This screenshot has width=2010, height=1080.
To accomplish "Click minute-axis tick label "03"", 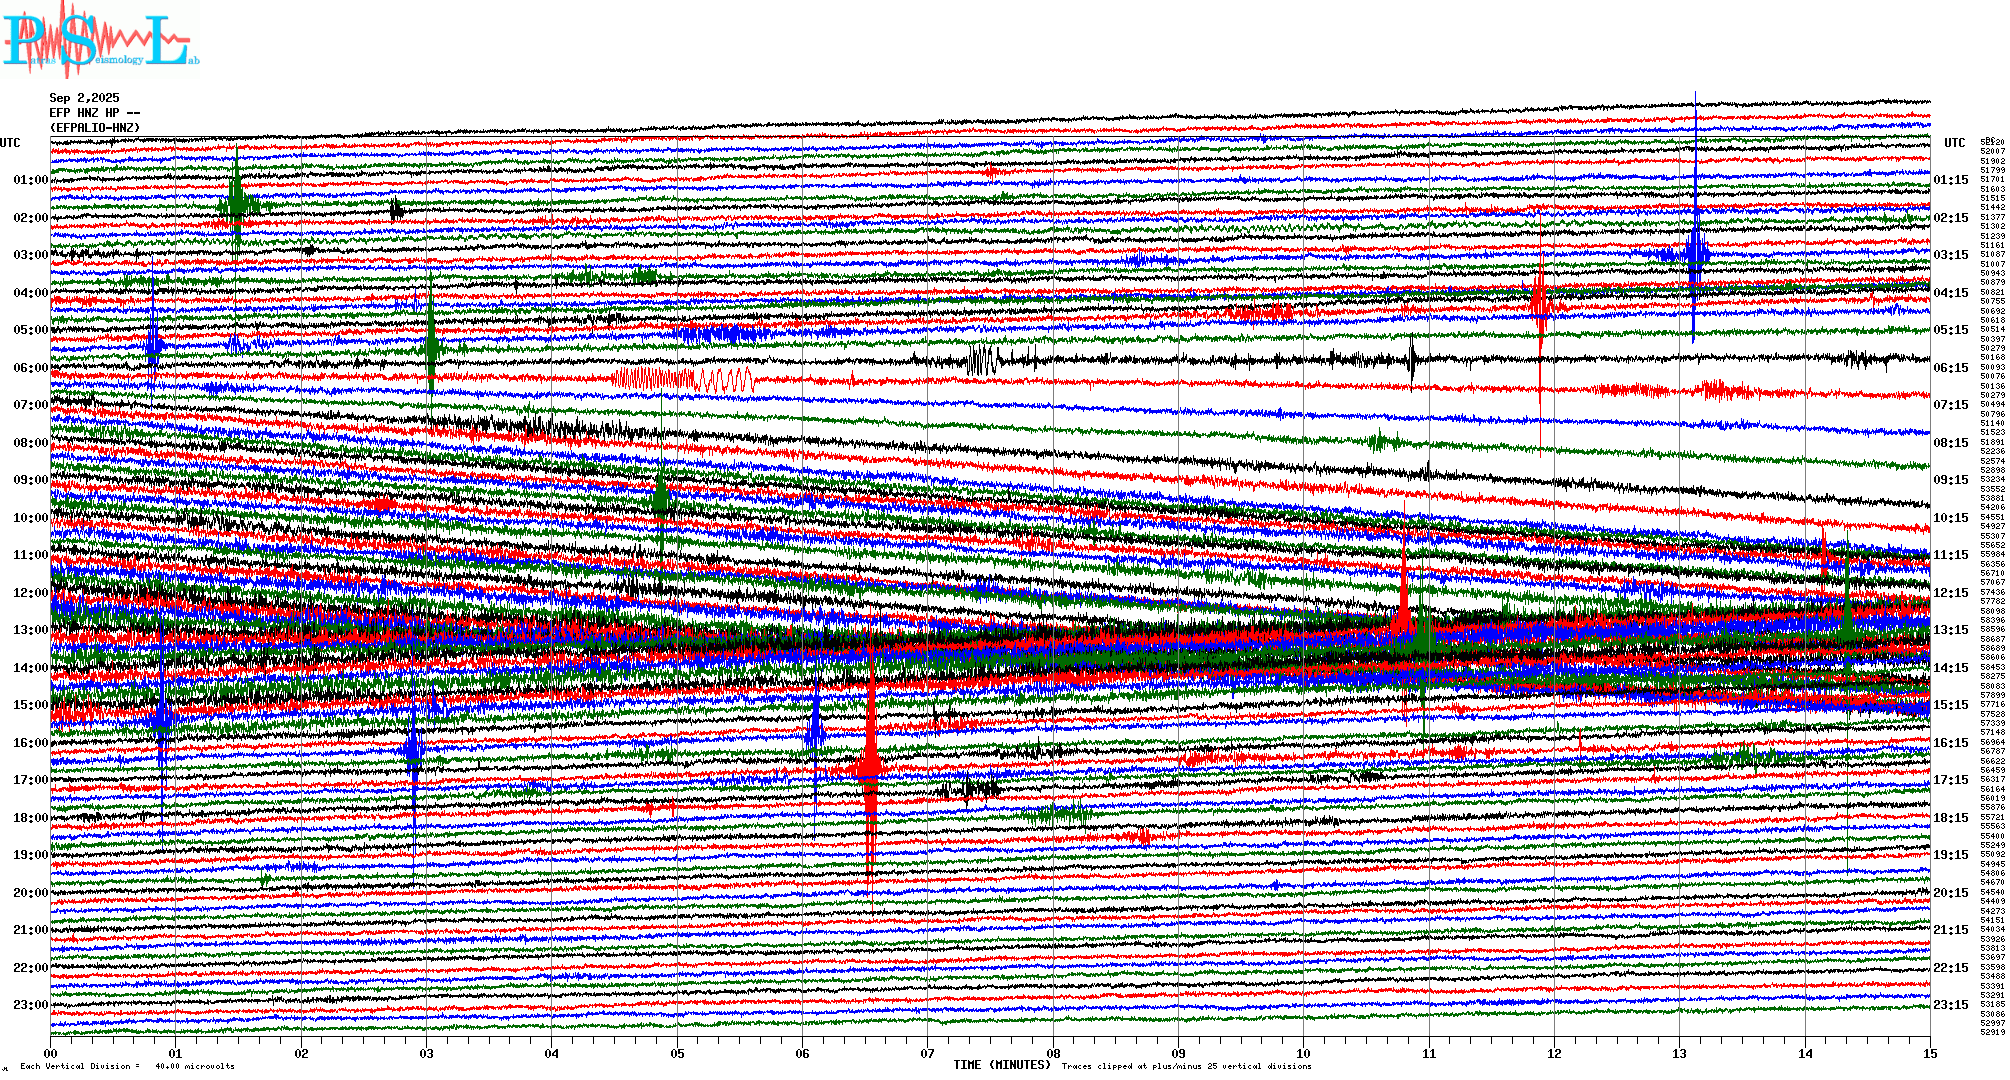I will pos(427,1053).
